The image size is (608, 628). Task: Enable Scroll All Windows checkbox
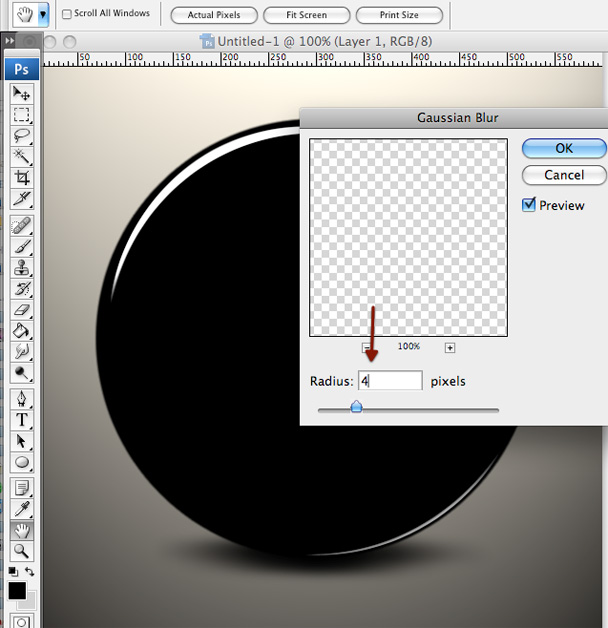pos(67,14)
